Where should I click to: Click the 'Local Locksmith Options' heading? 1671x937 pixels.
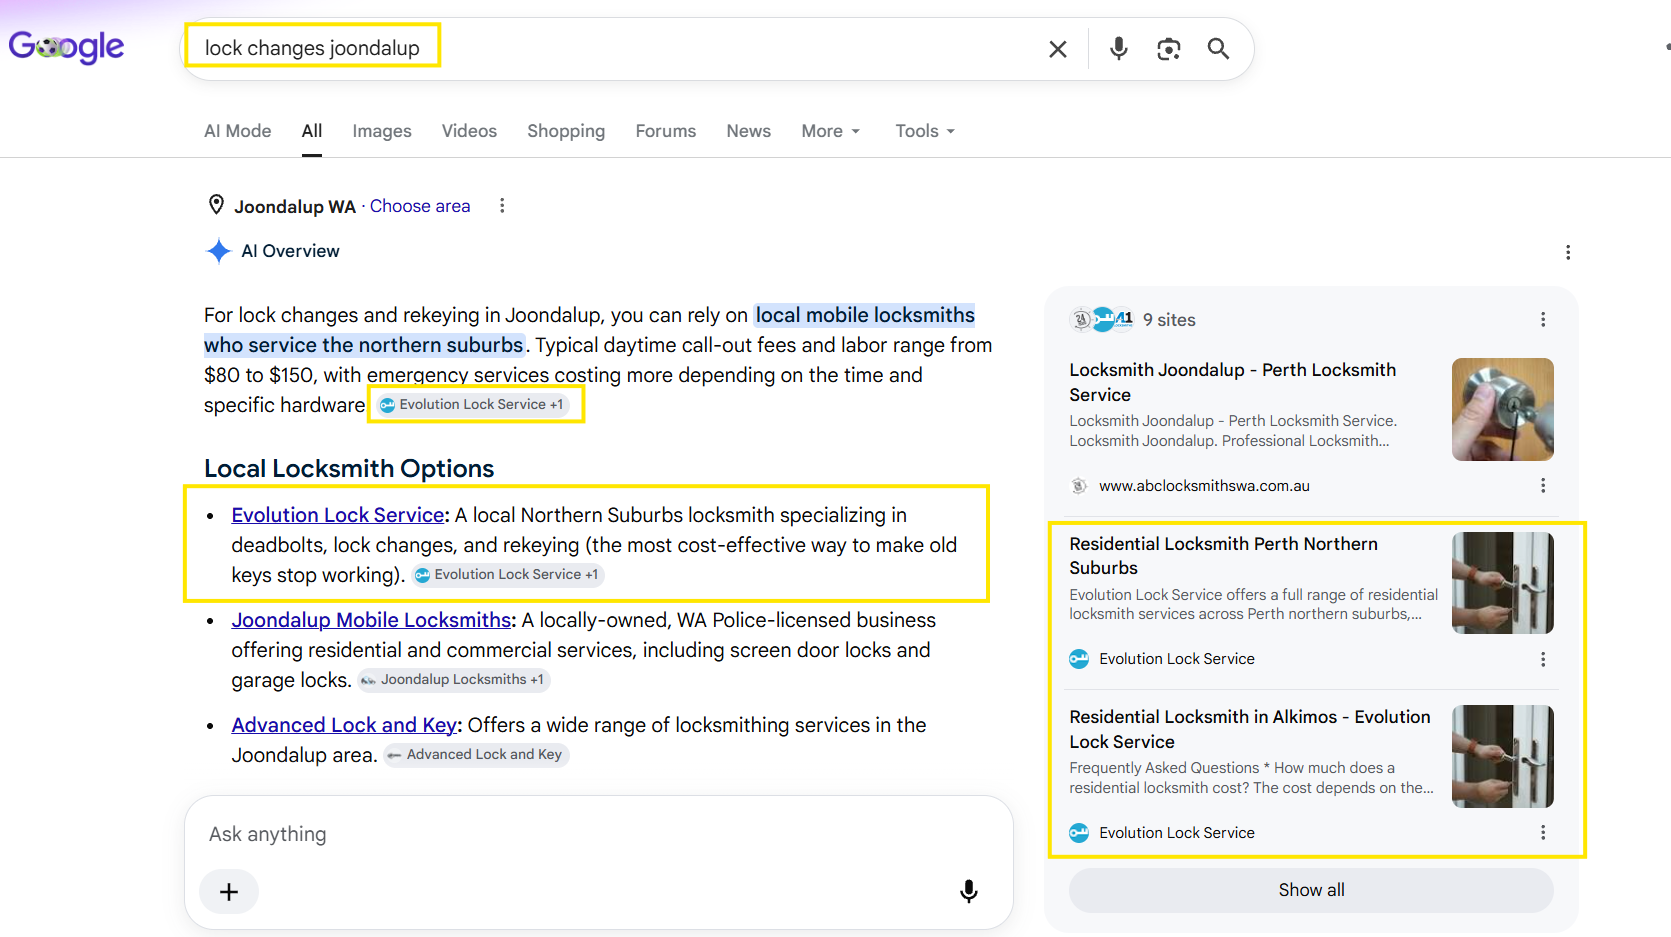pyautogui.click(x=349, y=469)
